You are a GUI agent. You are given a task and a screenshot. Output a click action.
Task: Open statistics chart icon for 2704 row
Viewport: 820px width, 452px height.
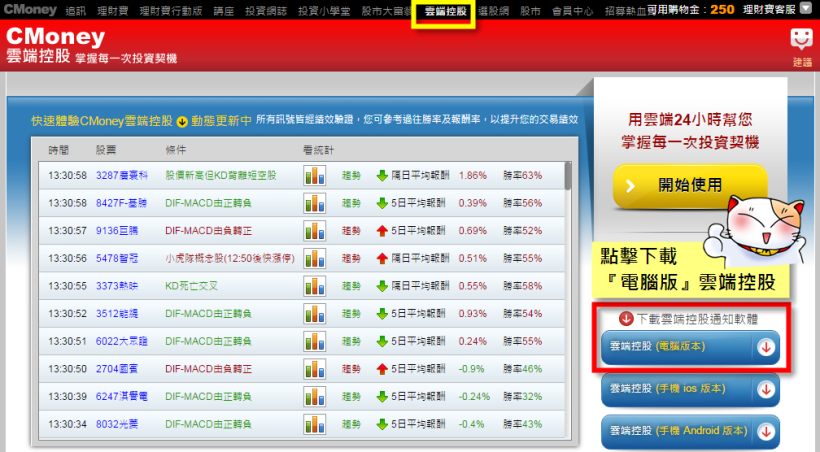click(x=314, y=369)
